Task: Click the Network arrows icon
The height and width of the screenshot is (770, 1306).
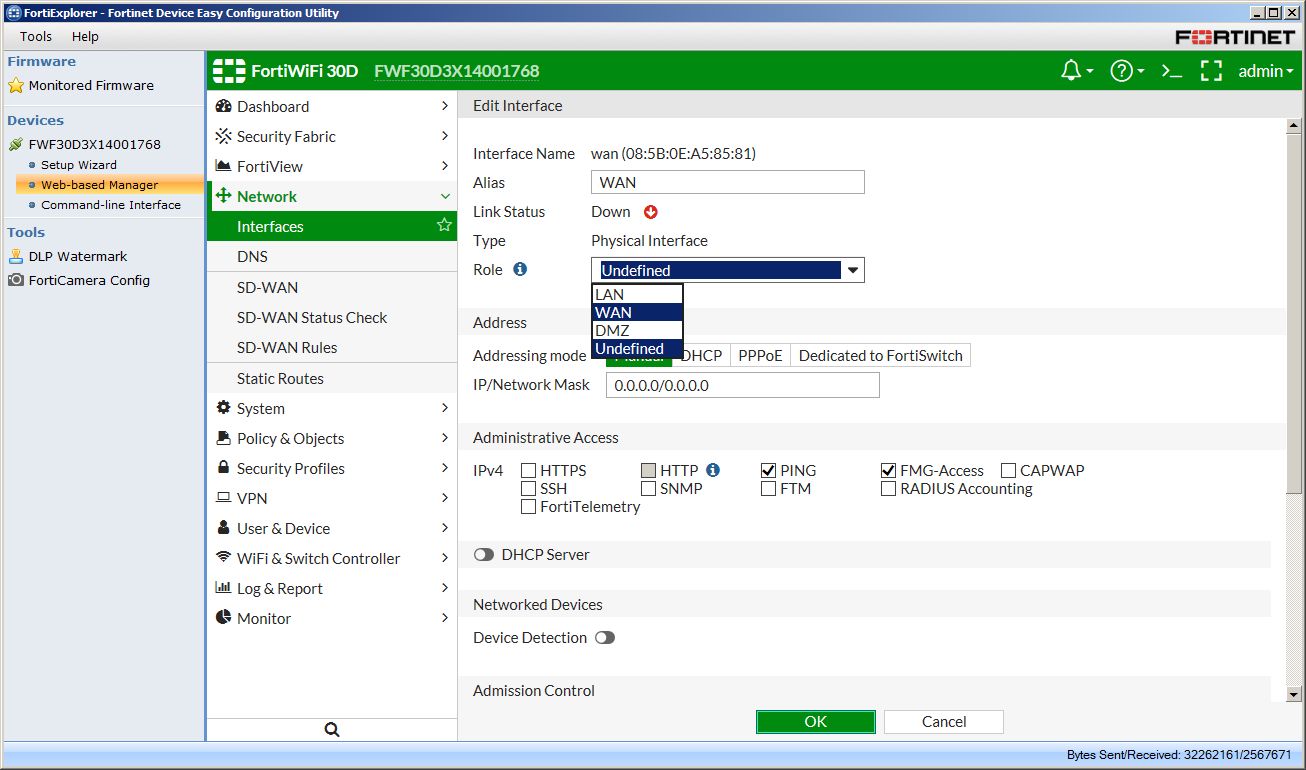Action: [x=224, y=196]
